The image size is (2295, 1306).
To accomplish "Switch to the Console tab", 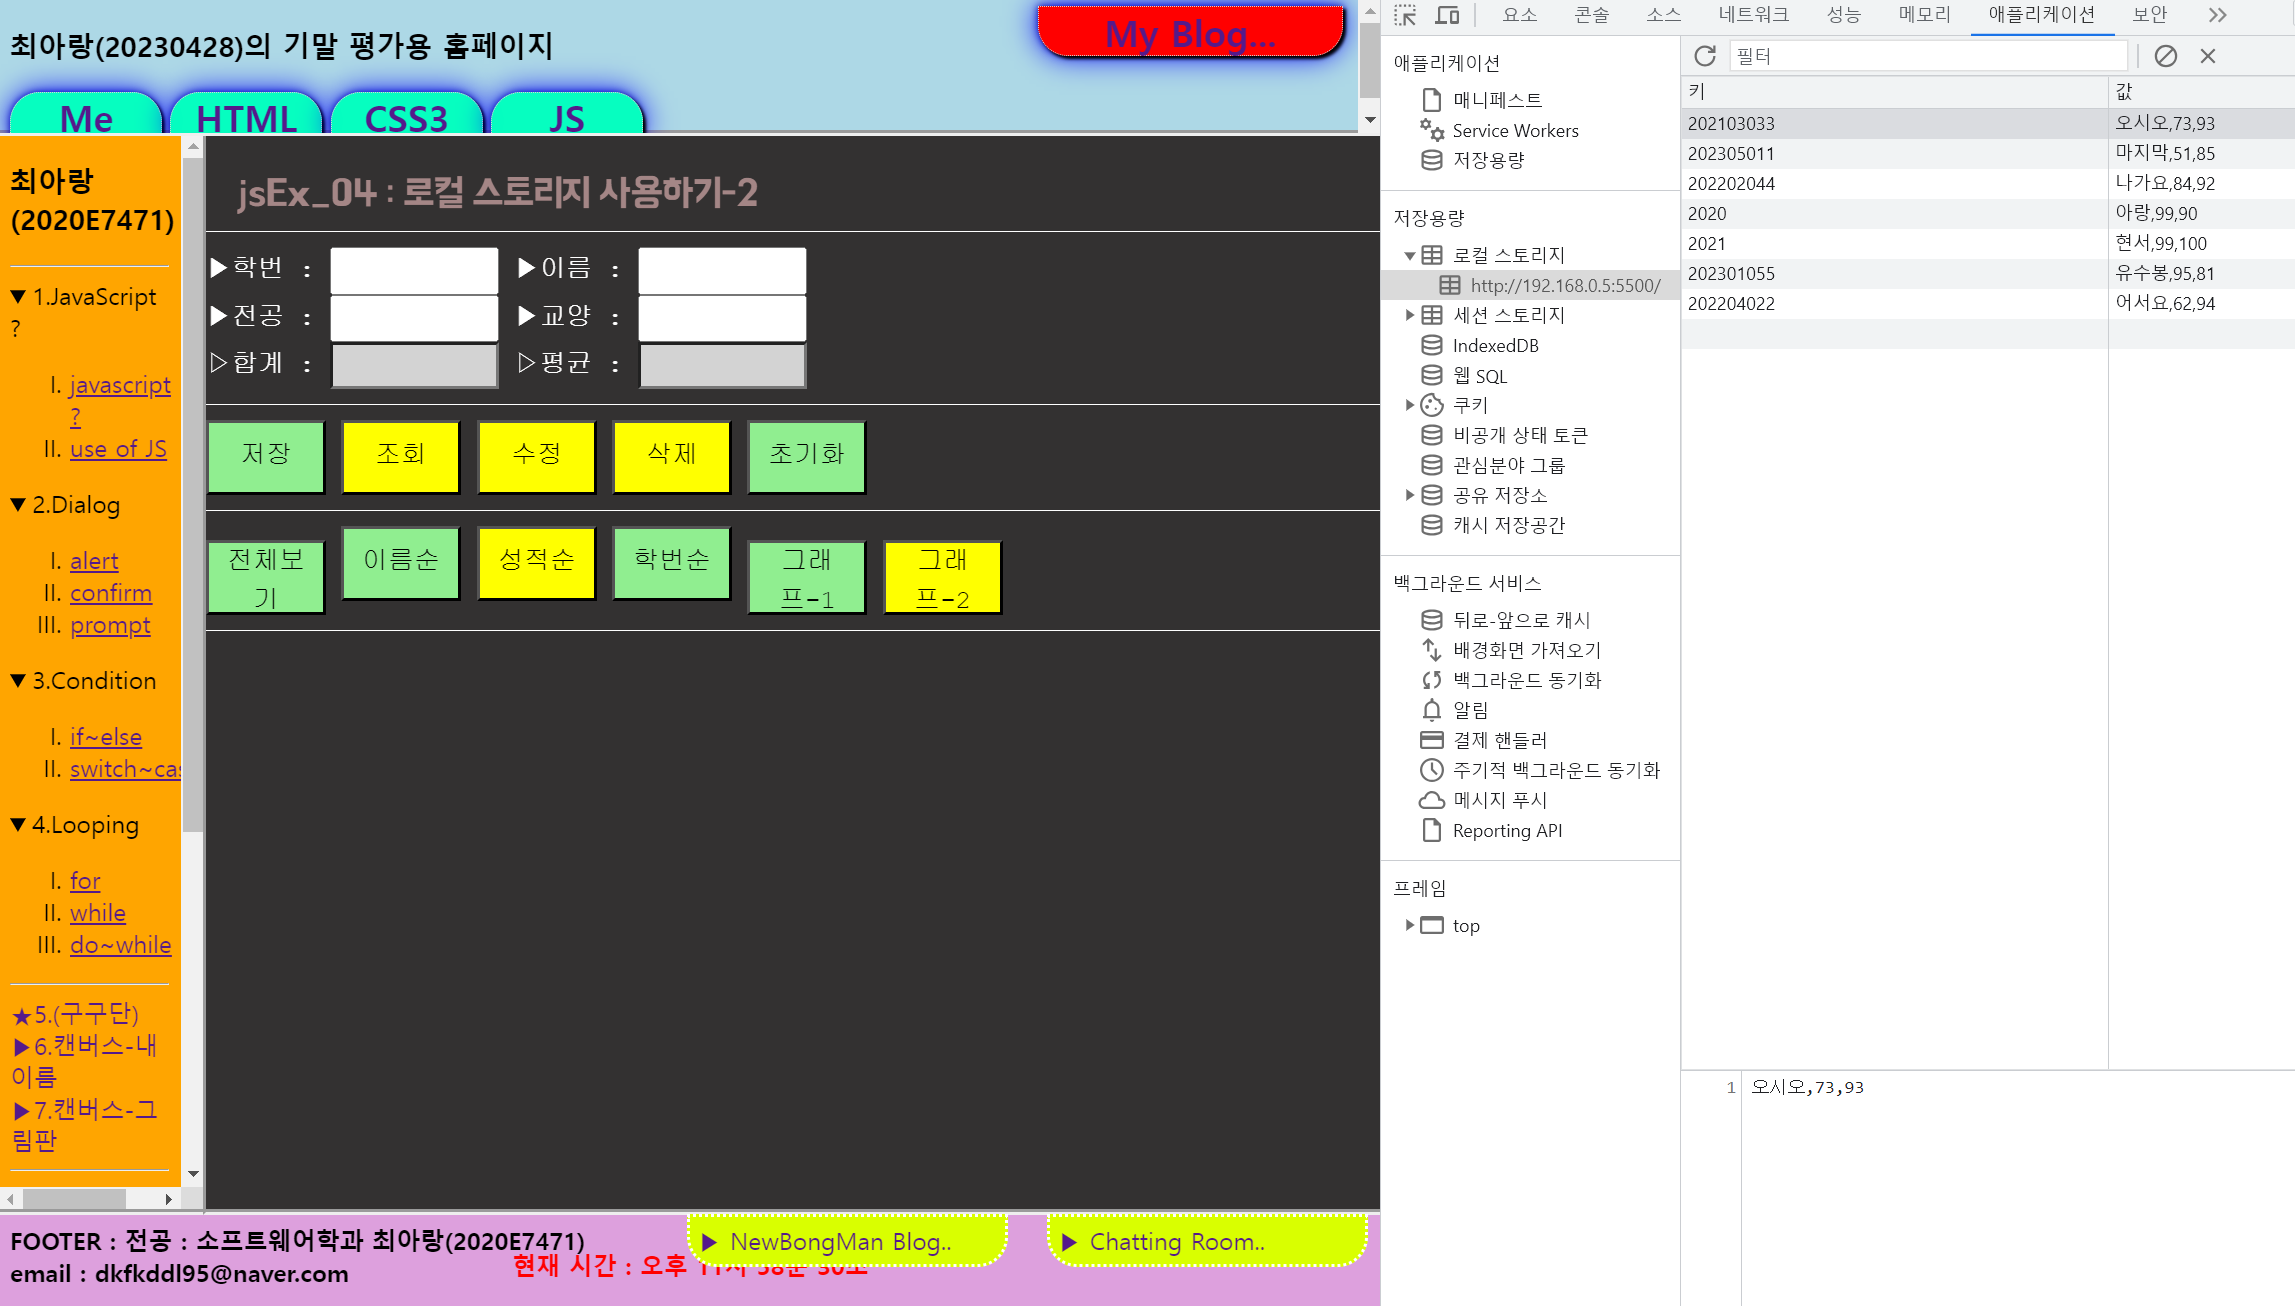I will (x=1591, y=15).
